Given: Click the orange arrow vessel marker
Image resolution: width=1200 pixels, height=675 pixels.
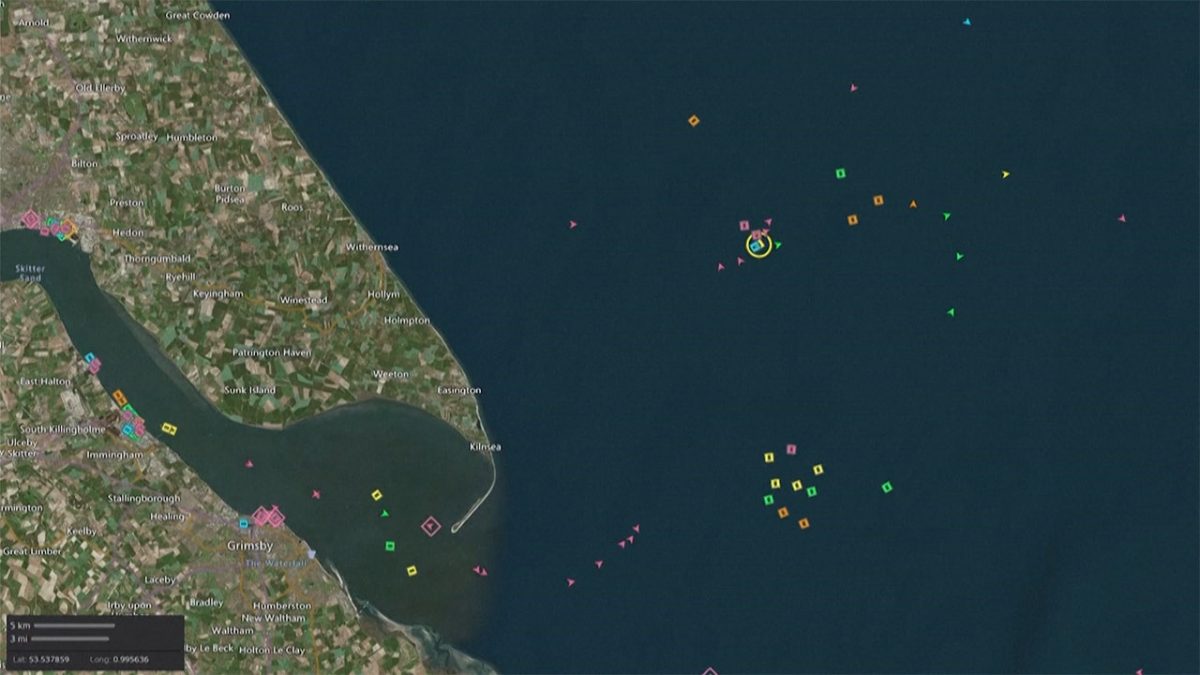Looking at the screenshot, I should [913, 204].
